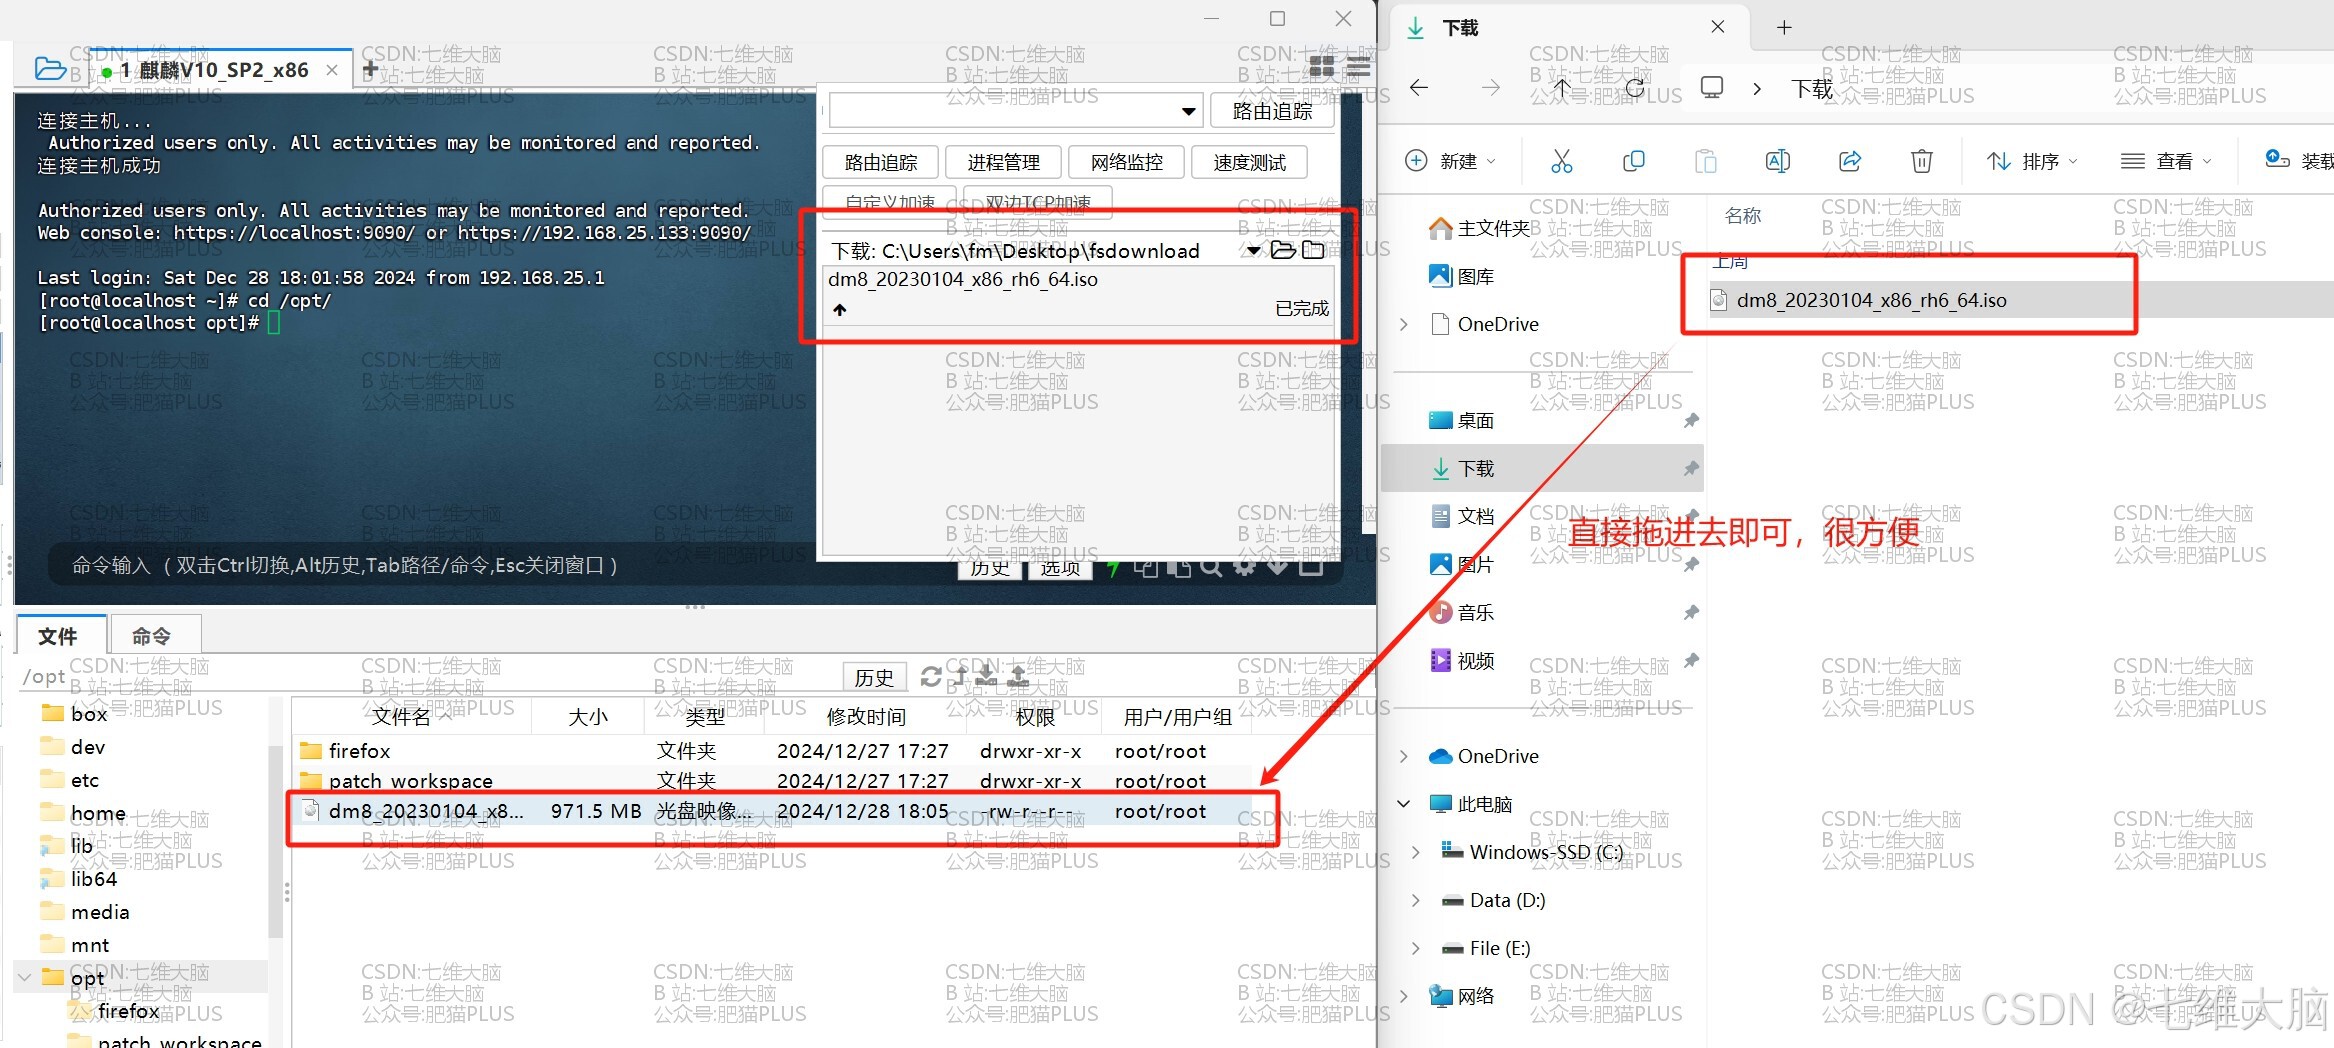Close the 麒麟V10_SP2_x86 session tab
Screen dimensions: 2334x1048
point(332,70)
